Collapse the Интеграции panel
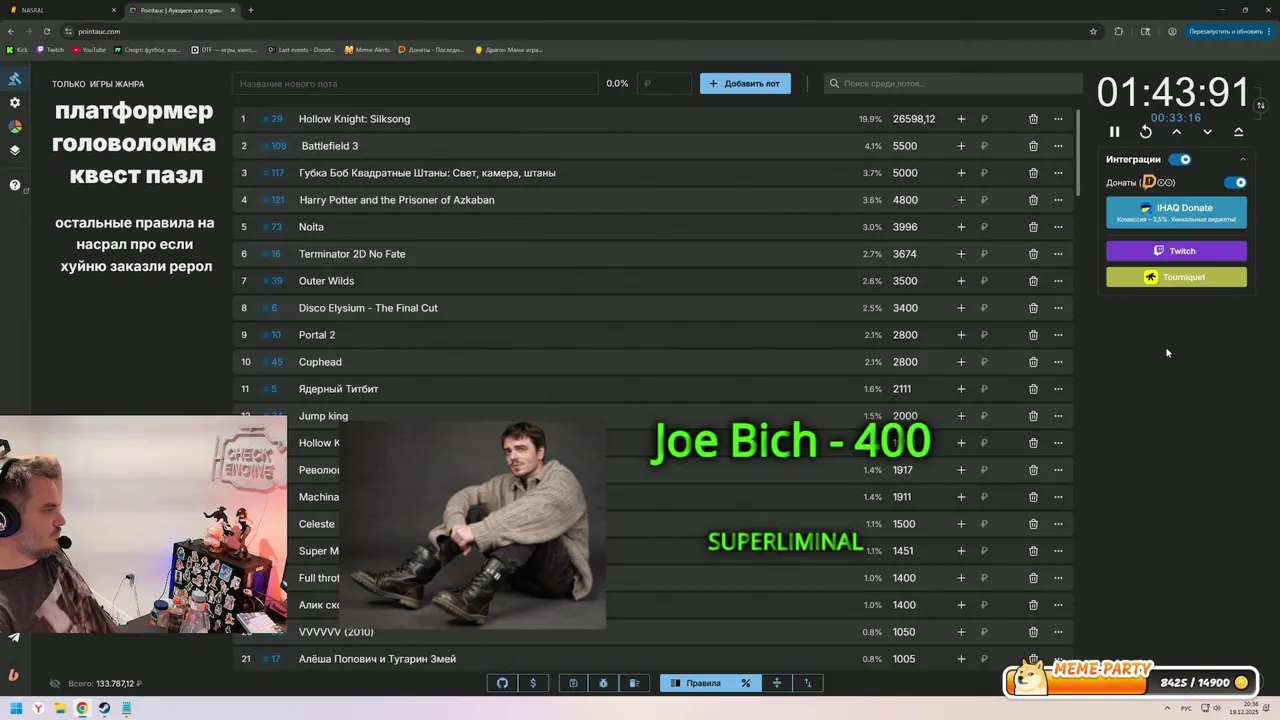The image size is (1280, 720). tap(1243, 159)
